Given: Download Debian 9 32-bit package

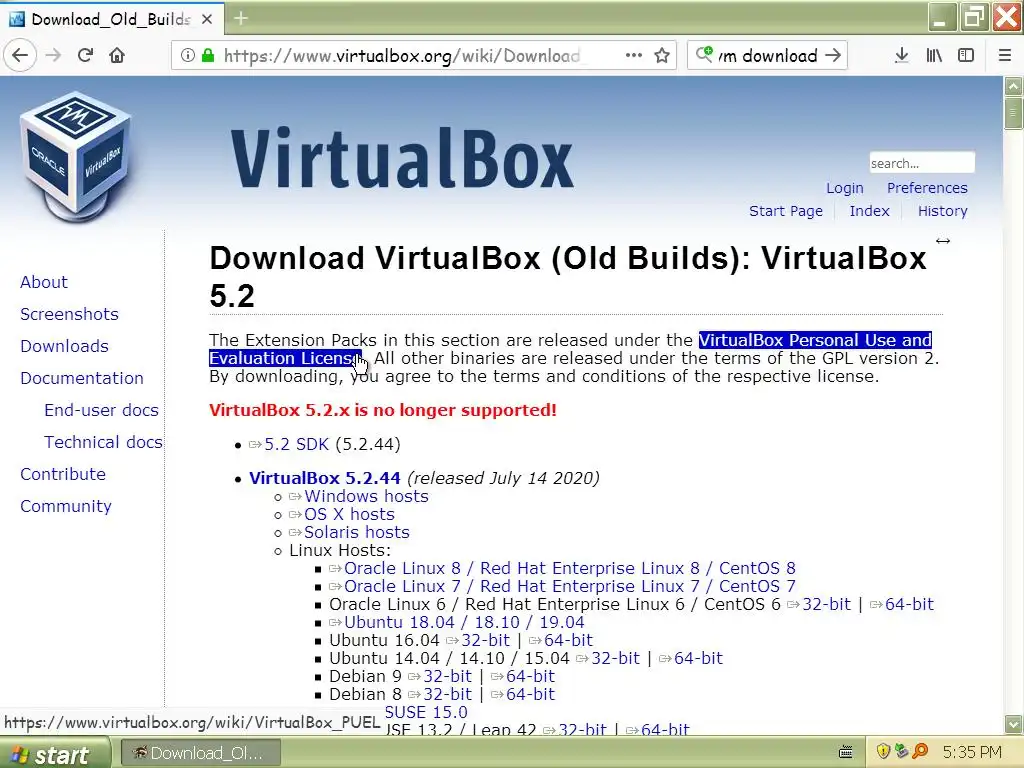Looking at the screenshot, I should coord(447,676).
